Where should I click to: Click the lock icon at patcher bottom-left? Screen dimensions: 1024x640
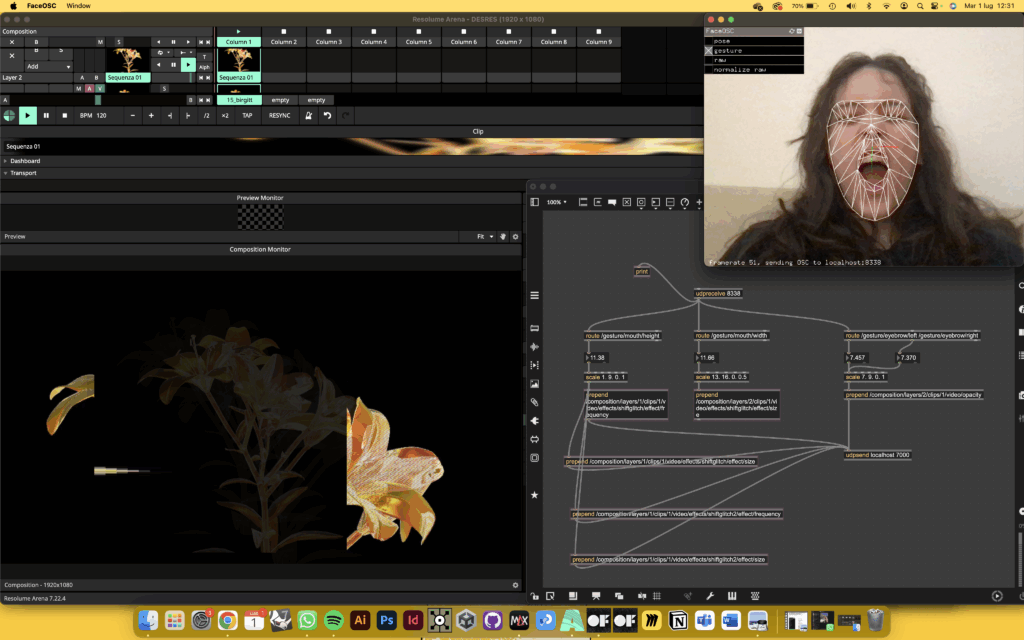(535, 596)
